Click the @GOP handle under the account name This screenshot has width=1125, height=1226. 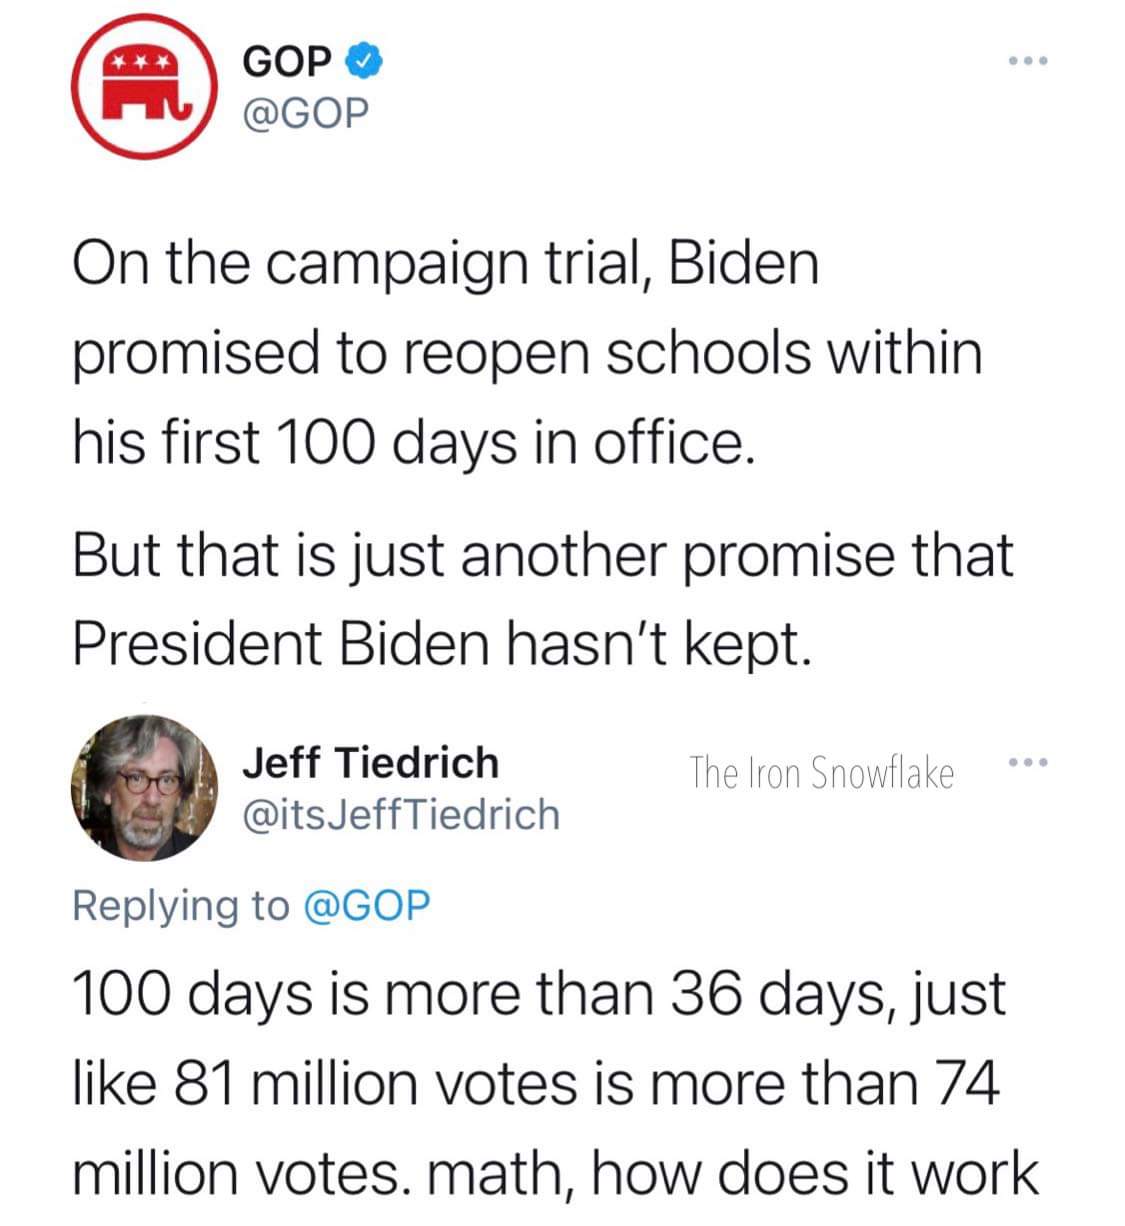click(306, 113)
